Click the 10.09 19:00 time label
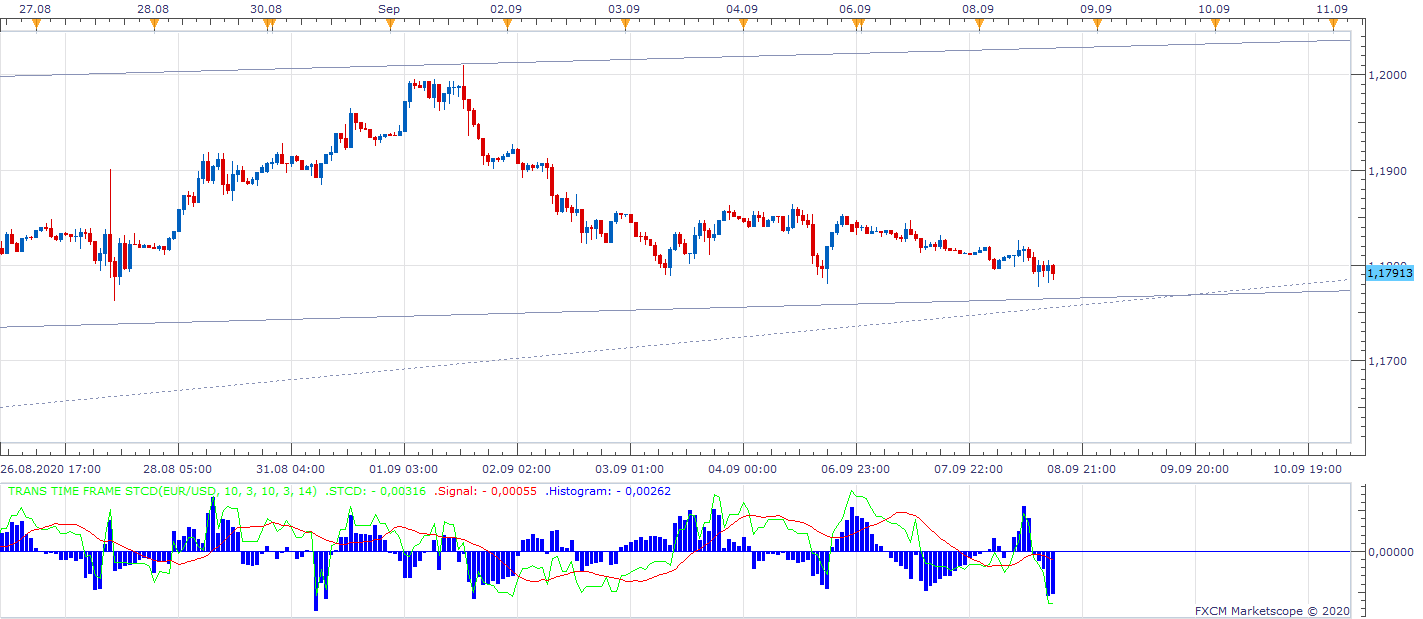The height and width of the screenshot is (619, 1423). (x=1308, y=468)
